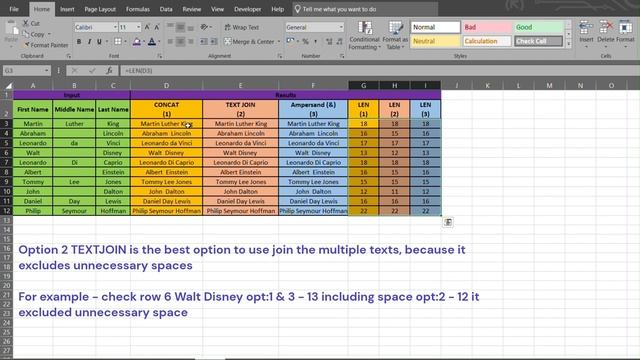
Task: Apply the Bad cell style
Action: click(487, 27)
